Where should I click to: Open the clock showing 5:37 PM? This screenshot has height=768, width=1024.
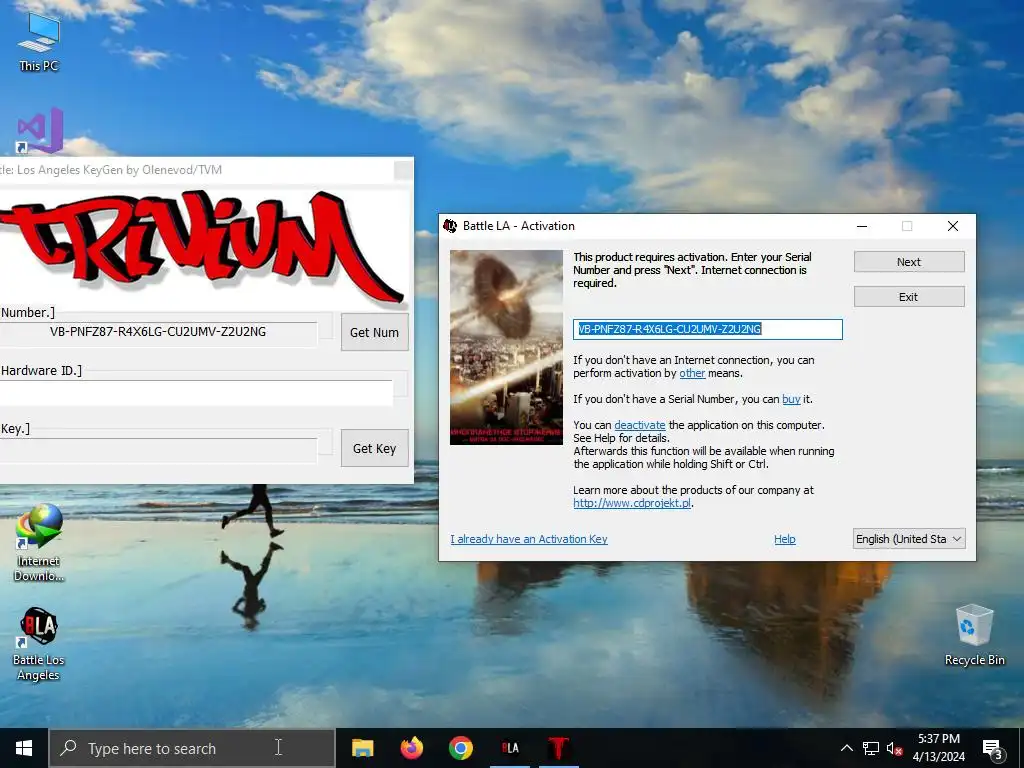click(x=938, y=748)
